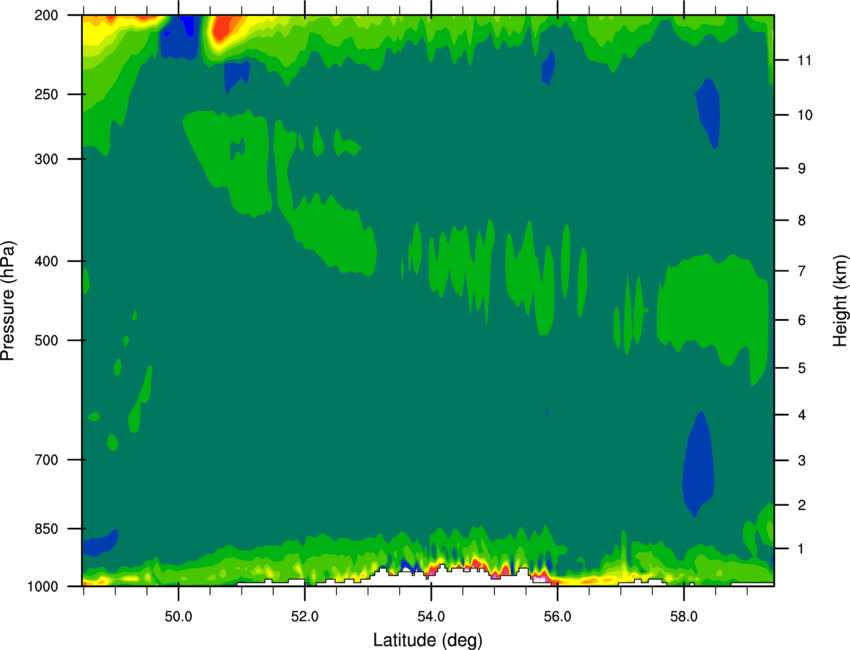The width and height of the screenshot is (850, 650).
Task: Click the 4 km height label
Action: click(802, 415)
